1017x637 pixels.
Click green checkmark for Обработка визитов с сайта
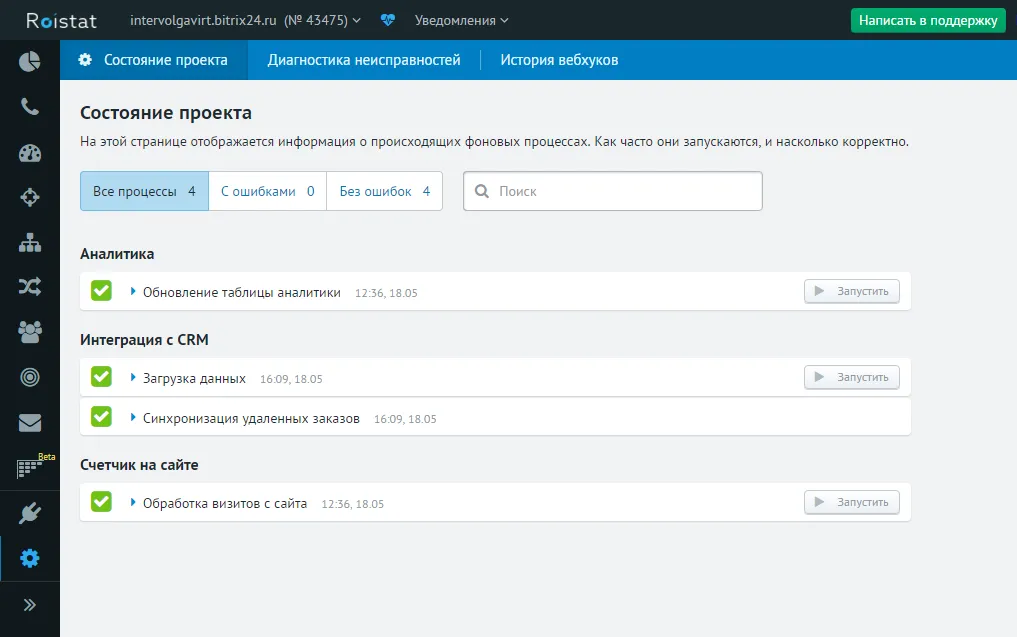[101, 502]
